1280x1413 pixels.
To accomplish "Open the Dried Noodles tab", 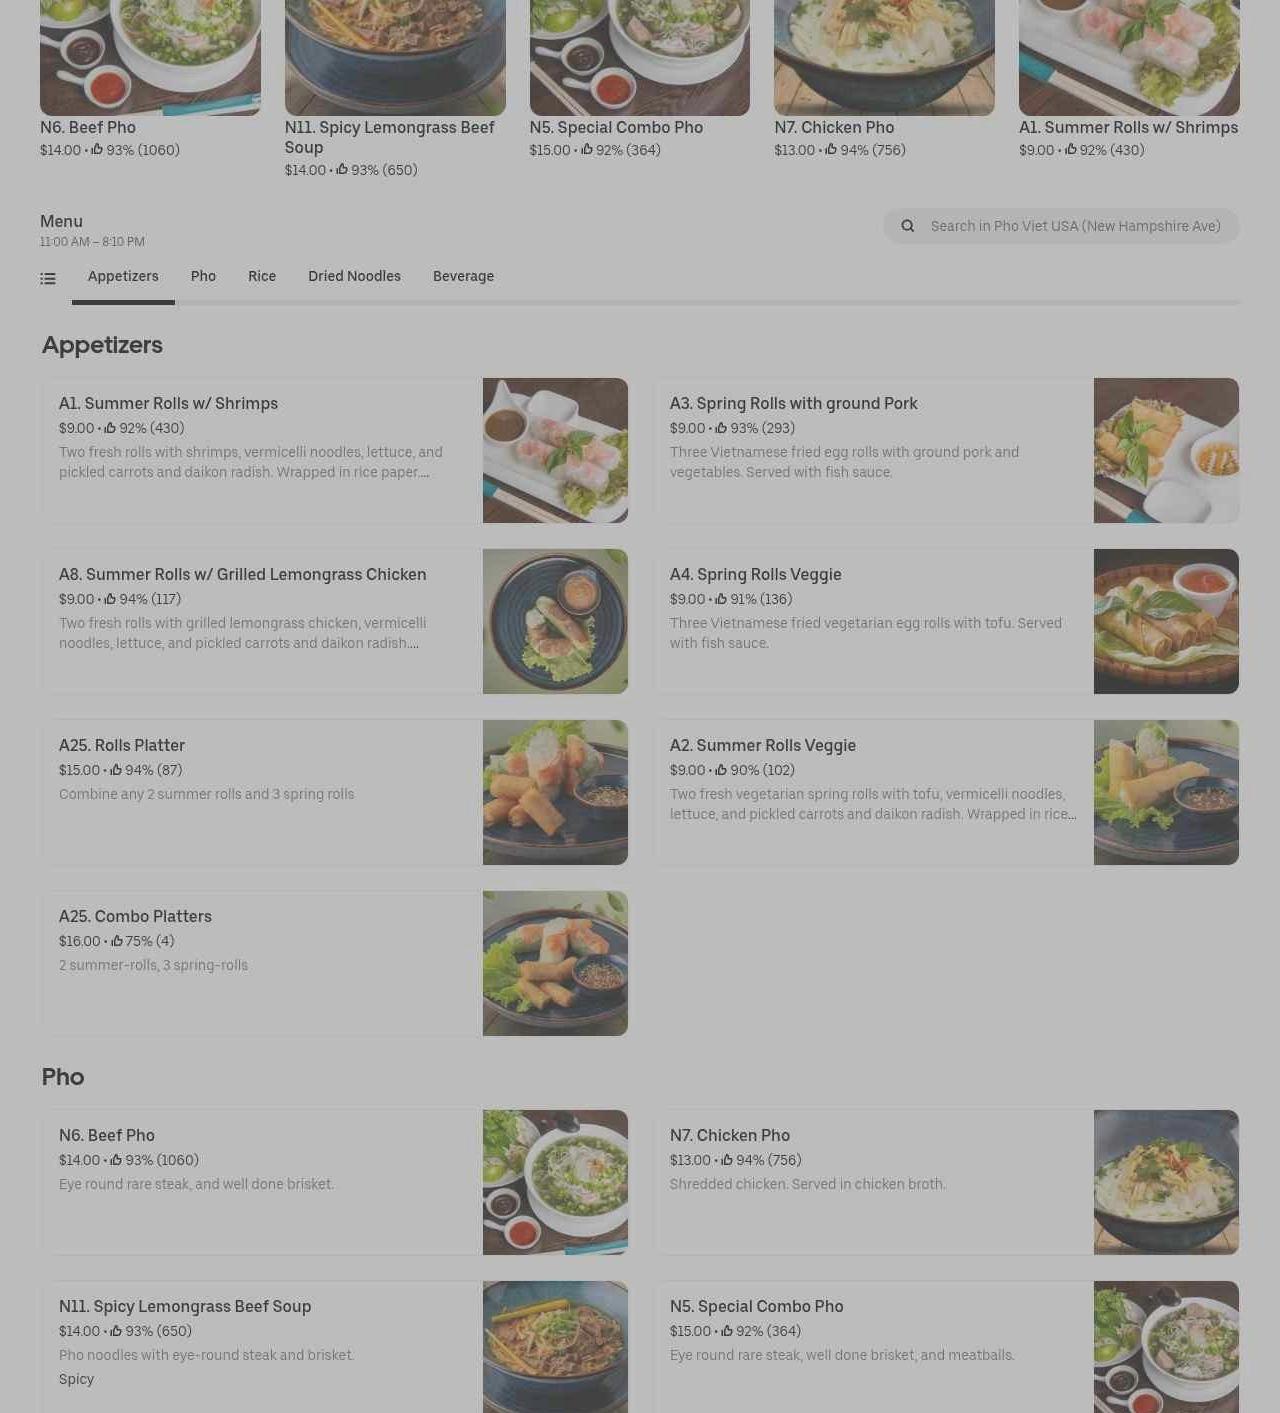I will point(354,276).
